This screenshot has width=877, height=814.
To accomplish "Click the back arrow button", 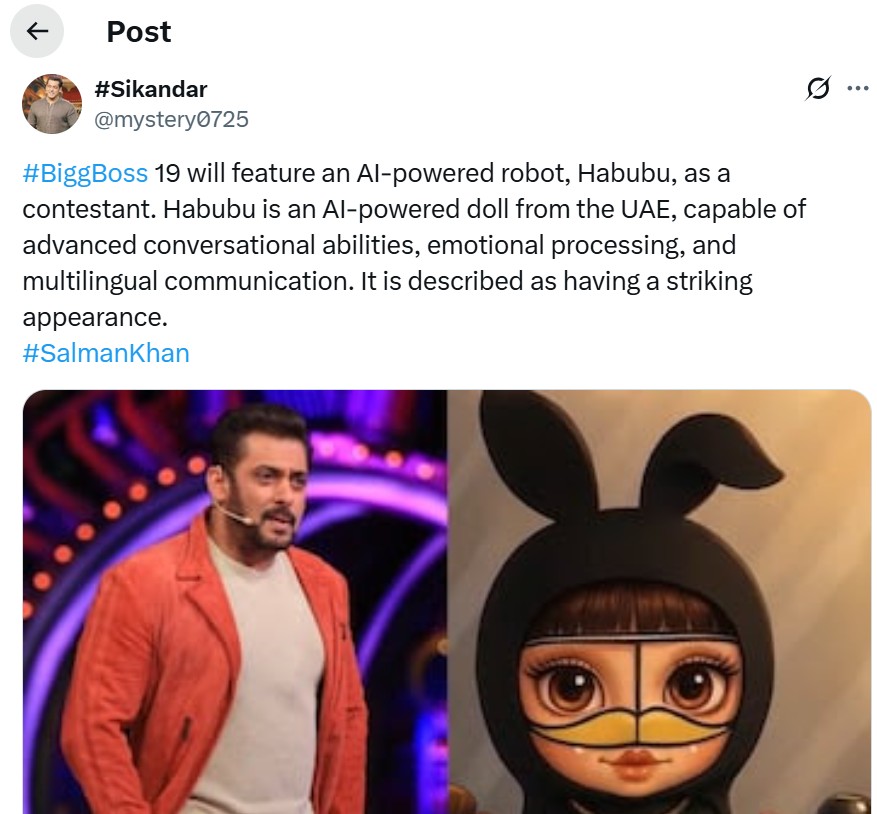I will 37,32.
